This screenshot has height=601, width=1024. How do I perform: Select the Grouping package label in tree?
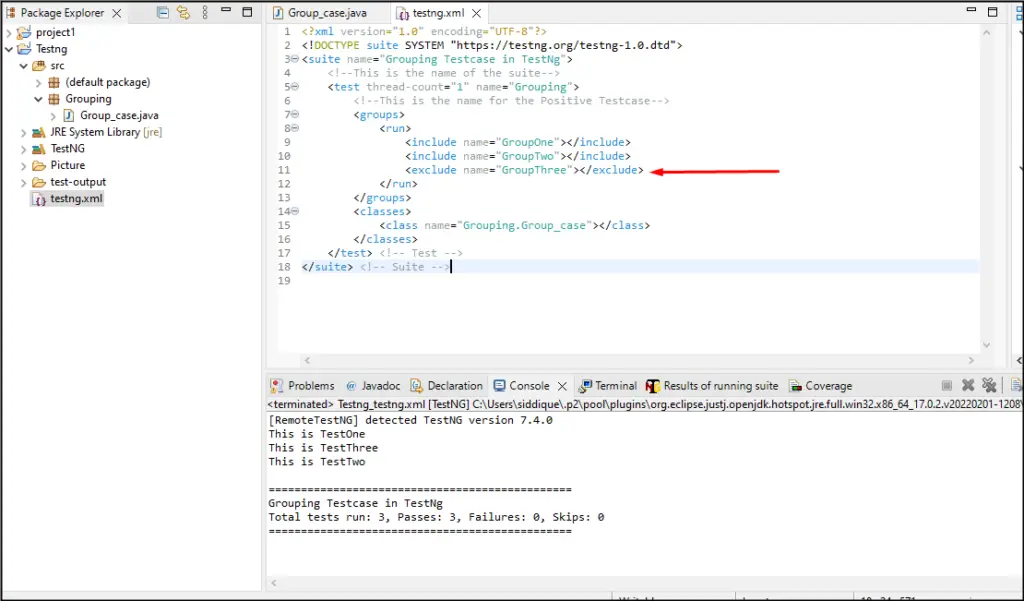click(x=88, y=99)
